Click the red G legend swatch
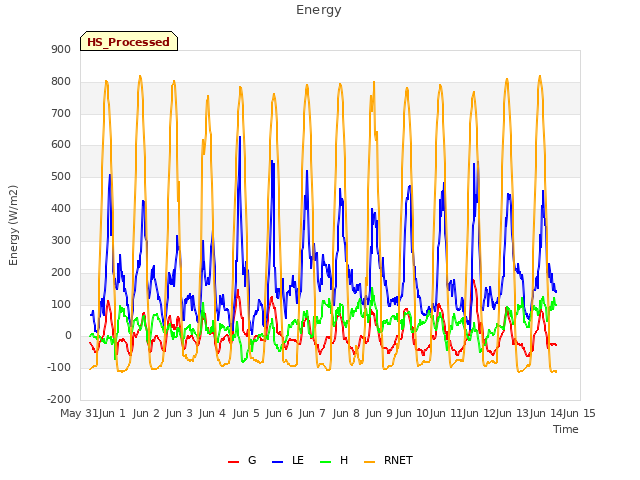640x480 pixels. pyautogui.click(x=233, y=462)
